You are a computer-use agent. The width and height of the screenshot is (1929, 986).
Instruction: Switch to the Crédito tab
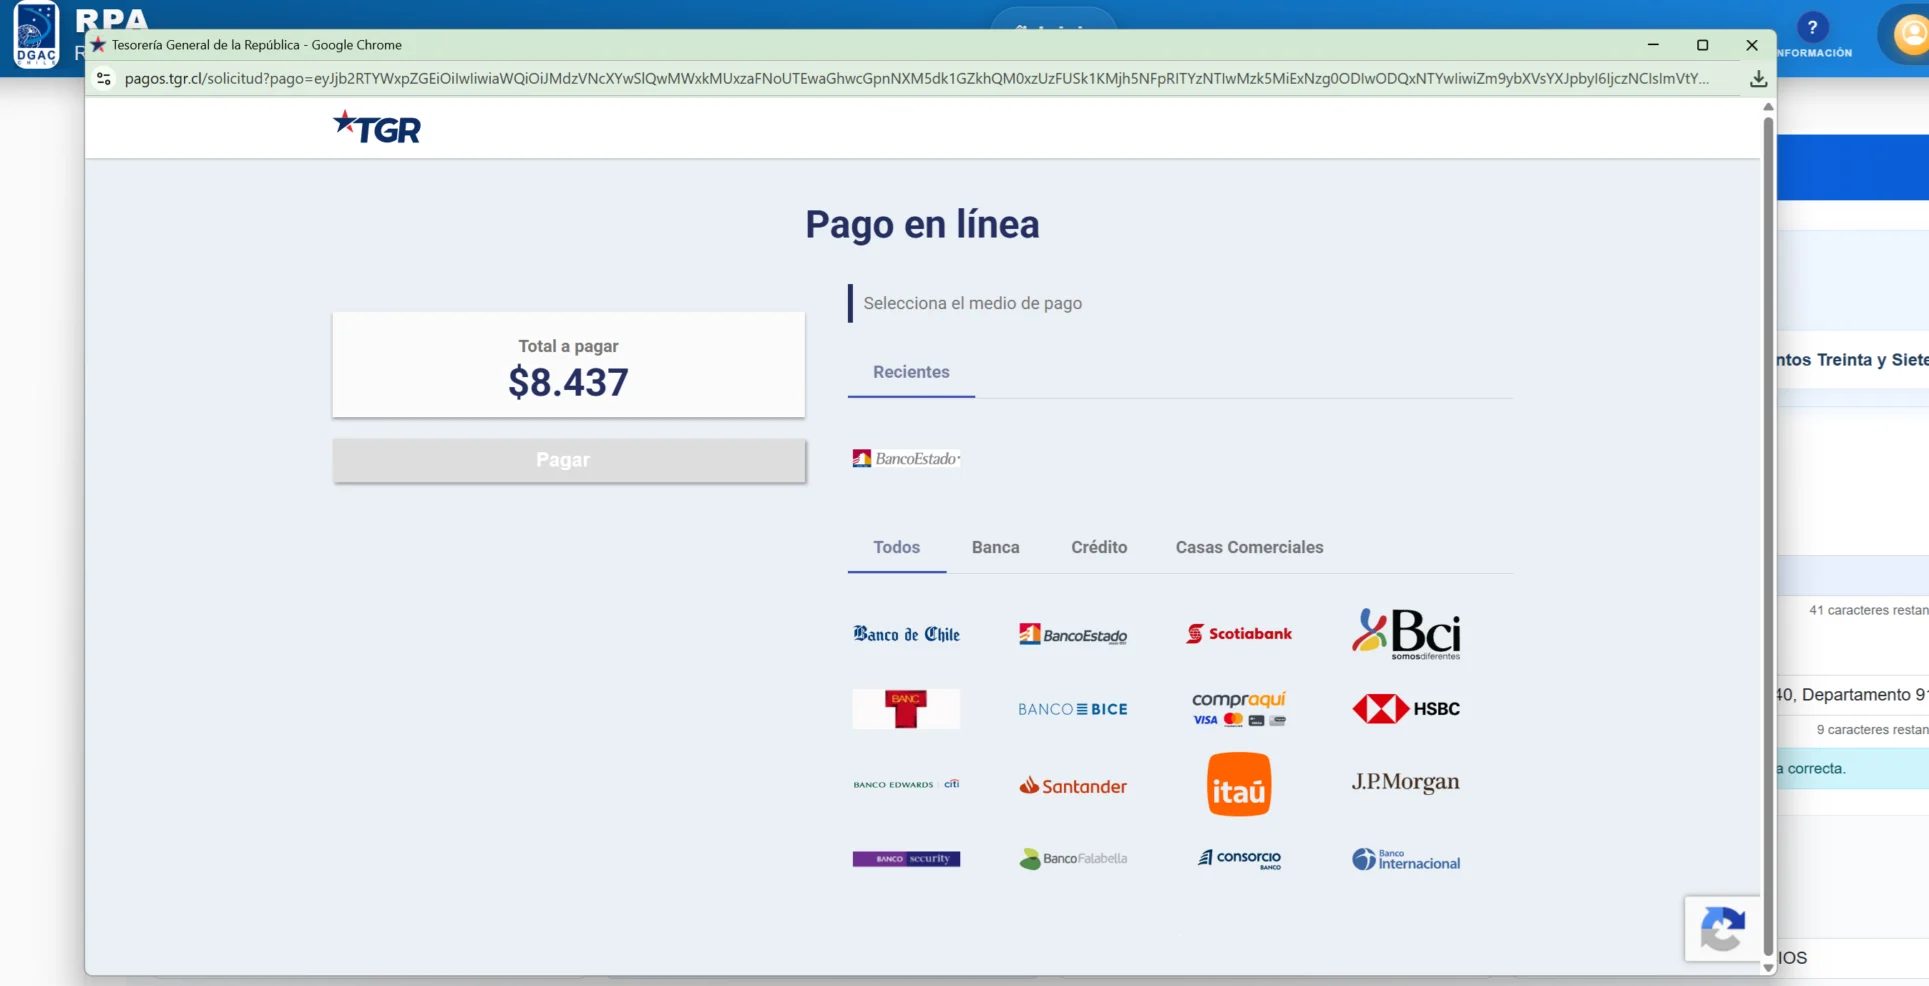pyautogui.click(x=1099, y=548)
